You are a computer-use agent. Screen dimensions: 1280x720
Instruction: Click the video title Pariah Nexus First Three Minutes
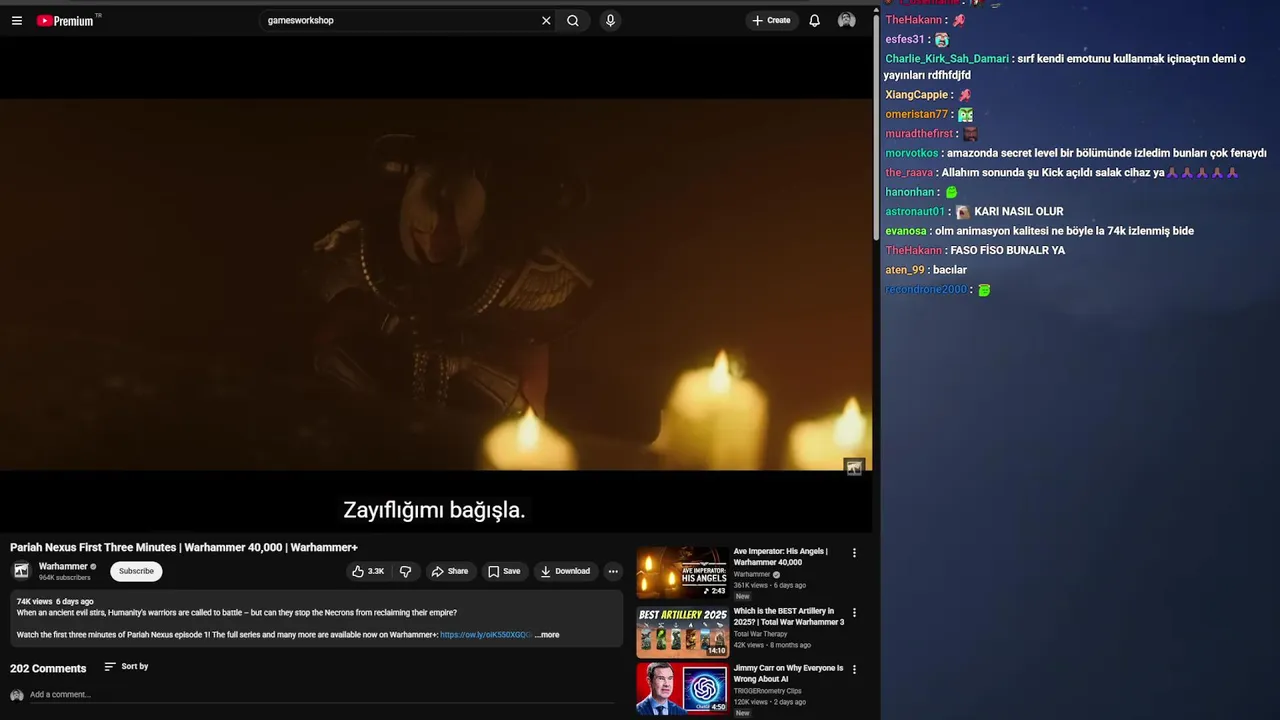(184, 547)
